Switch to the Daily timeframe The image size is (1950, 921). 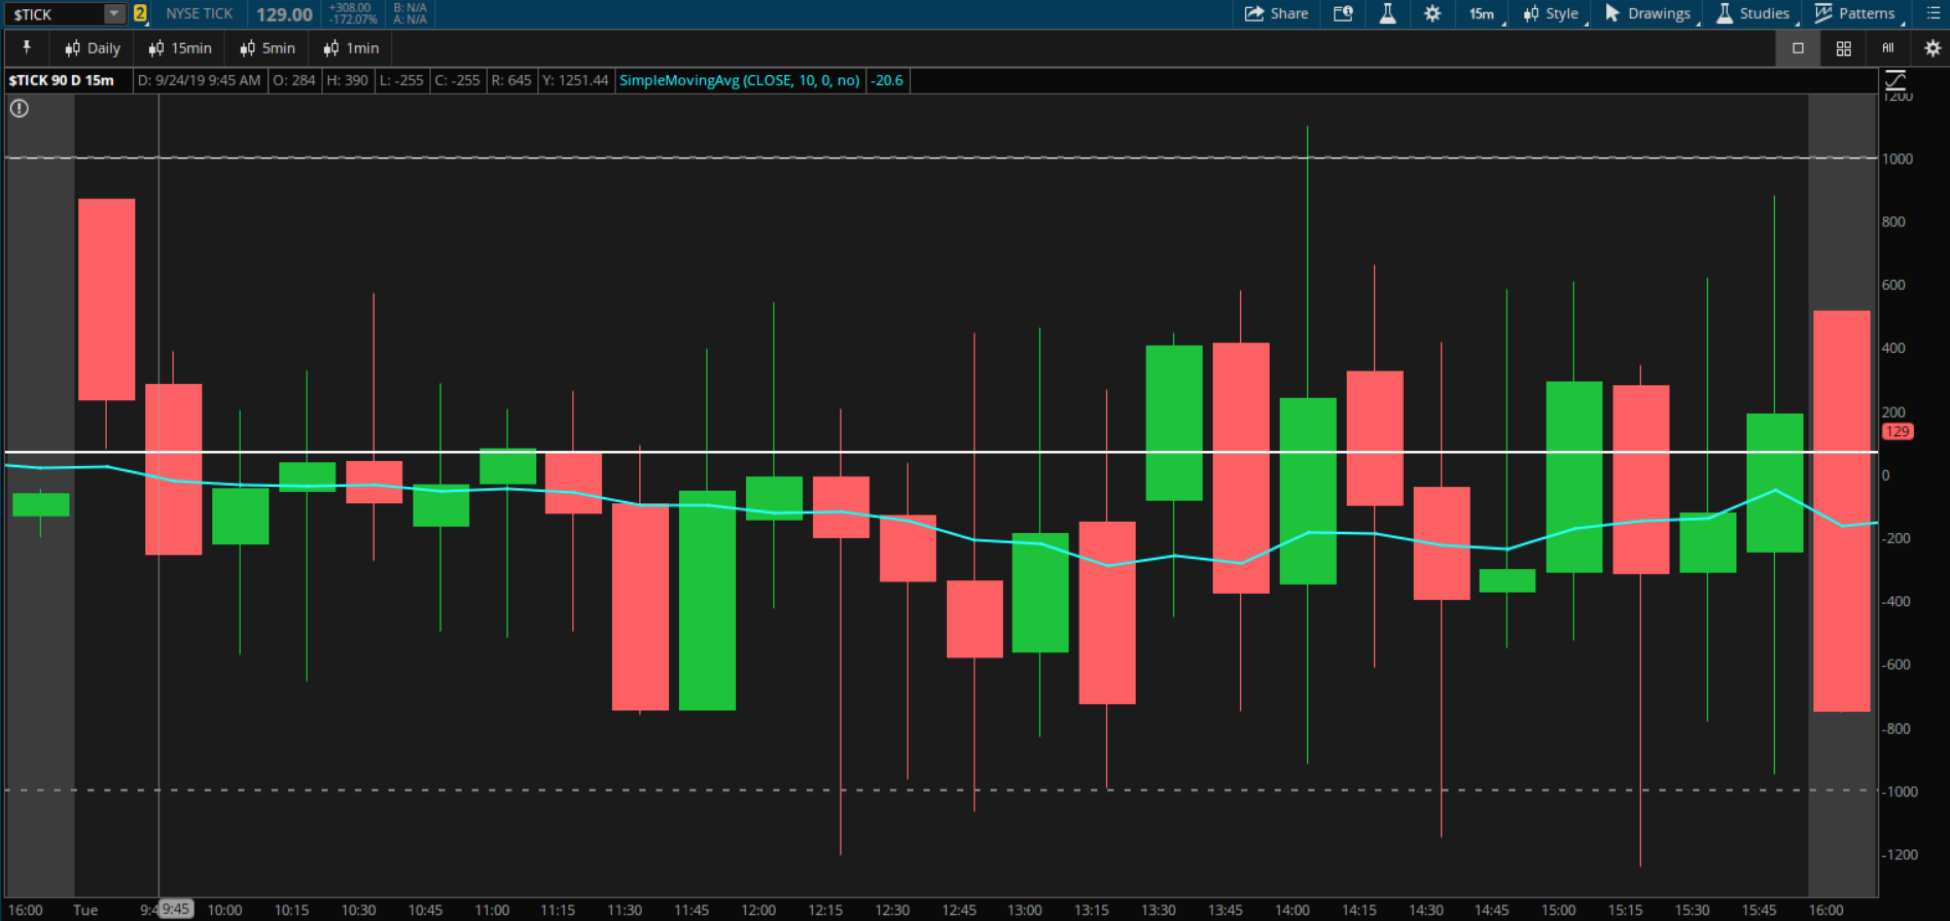point(93,47)
